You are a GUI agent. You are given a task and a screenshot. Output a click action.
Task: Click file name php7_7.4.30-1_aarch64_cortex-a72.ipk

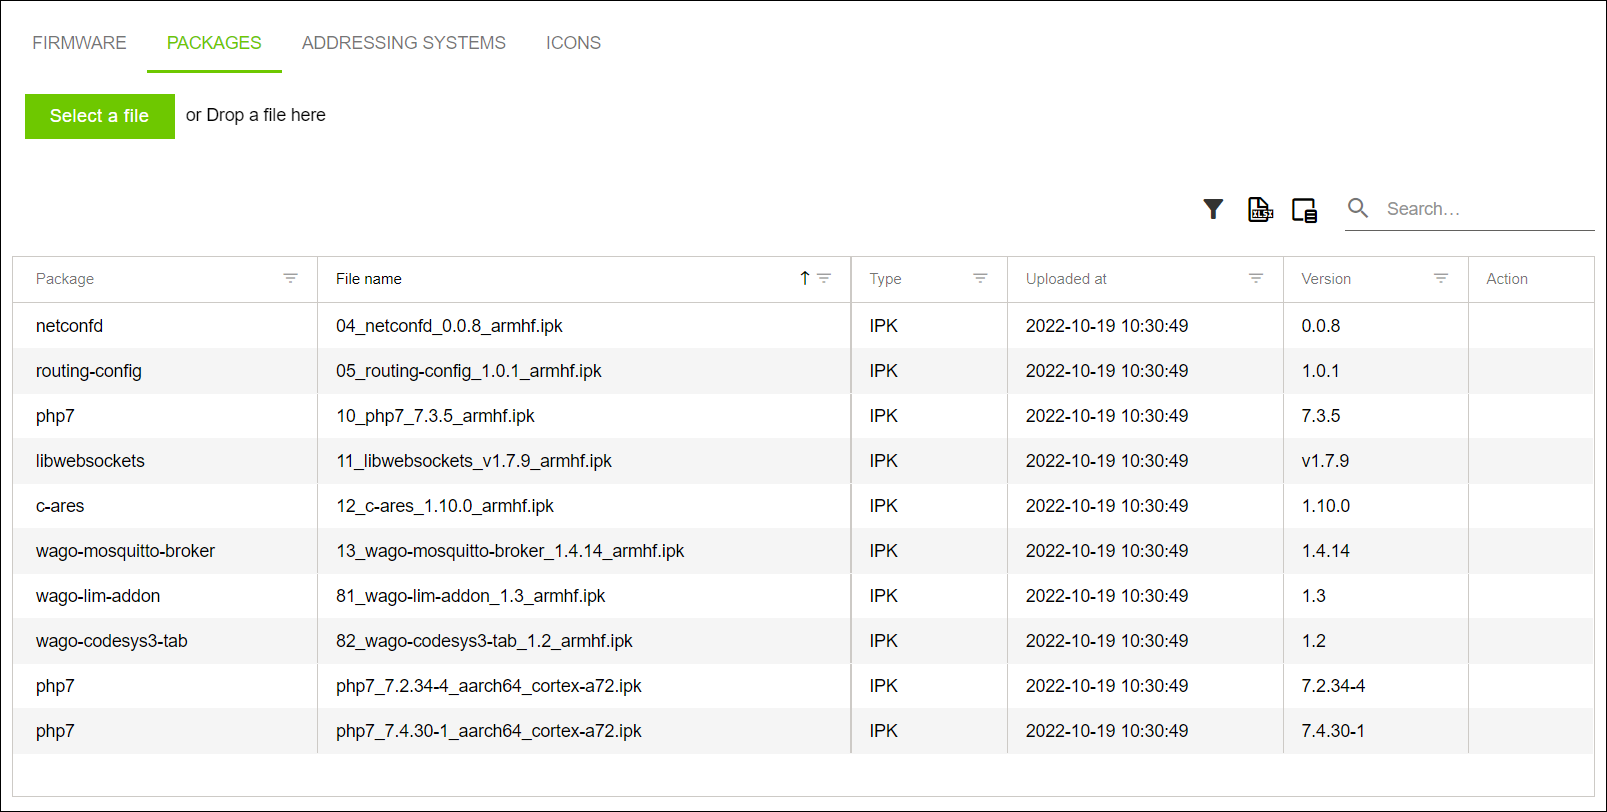(489, 731)
